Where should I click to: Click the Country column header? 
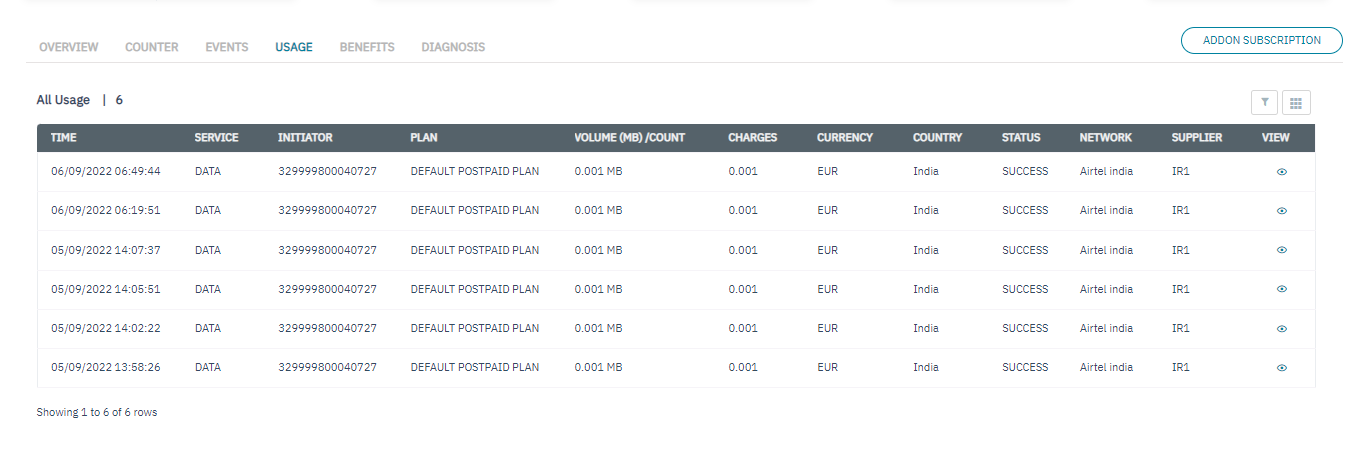[937, 138]
